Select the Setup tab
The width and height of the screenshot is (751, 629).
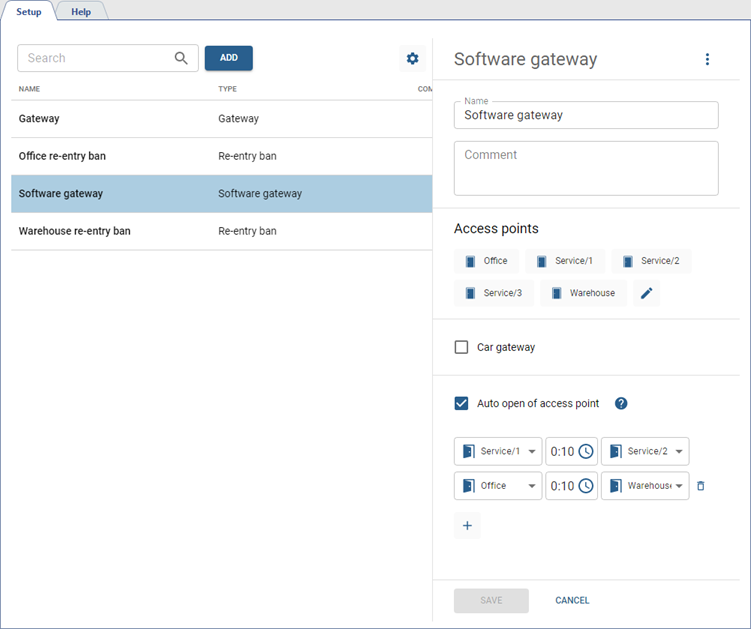(x=29, y=12)
